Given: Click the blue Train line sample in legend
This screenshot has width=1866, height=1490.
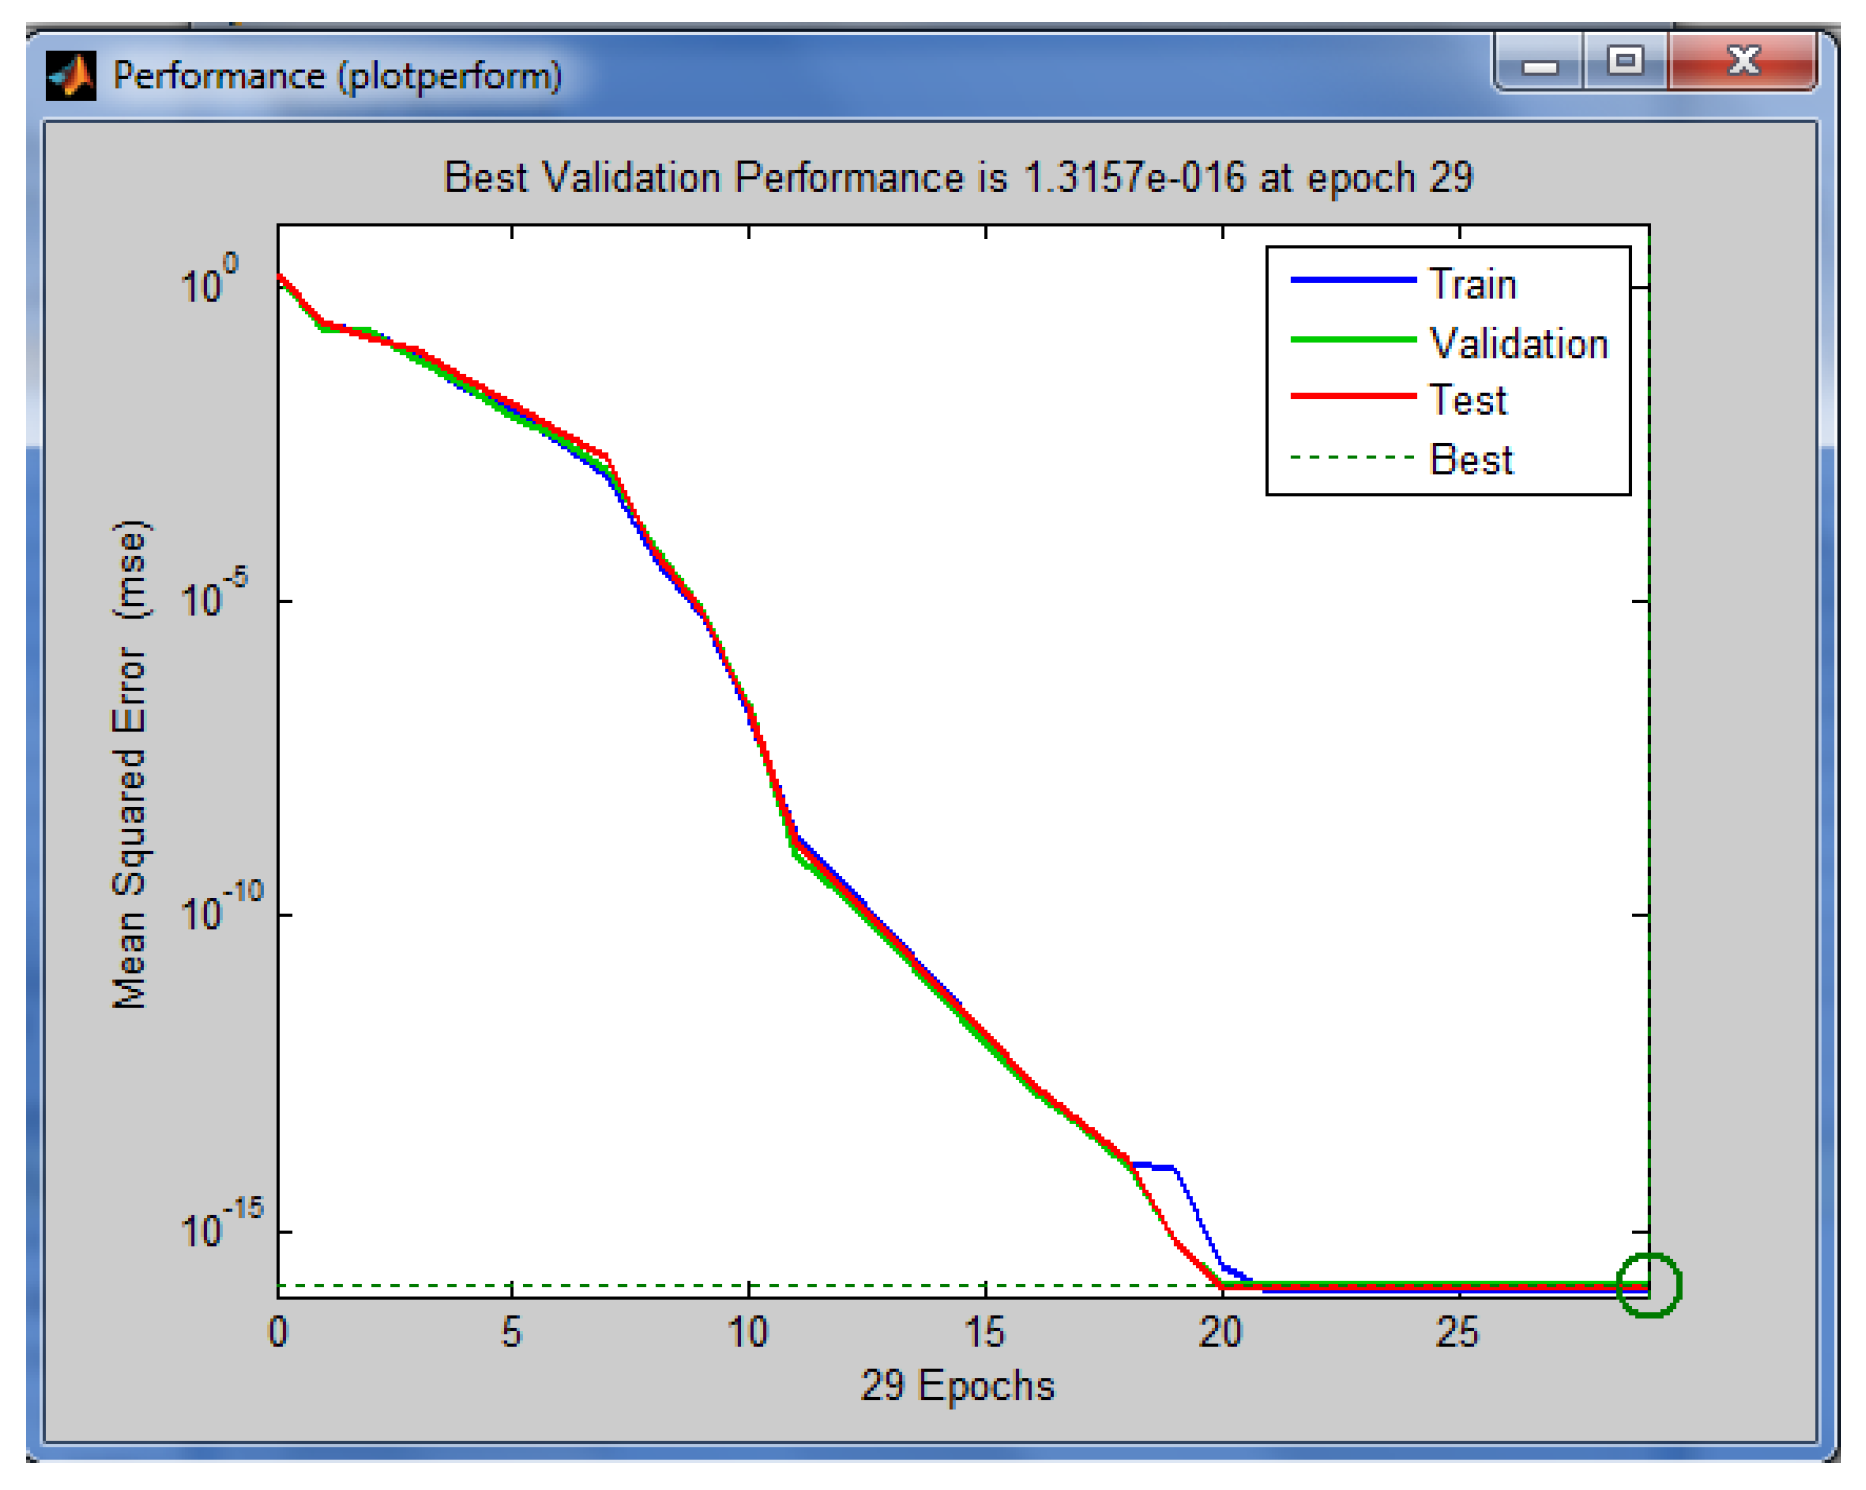Looking at the screenshot, I should 1353,281.
